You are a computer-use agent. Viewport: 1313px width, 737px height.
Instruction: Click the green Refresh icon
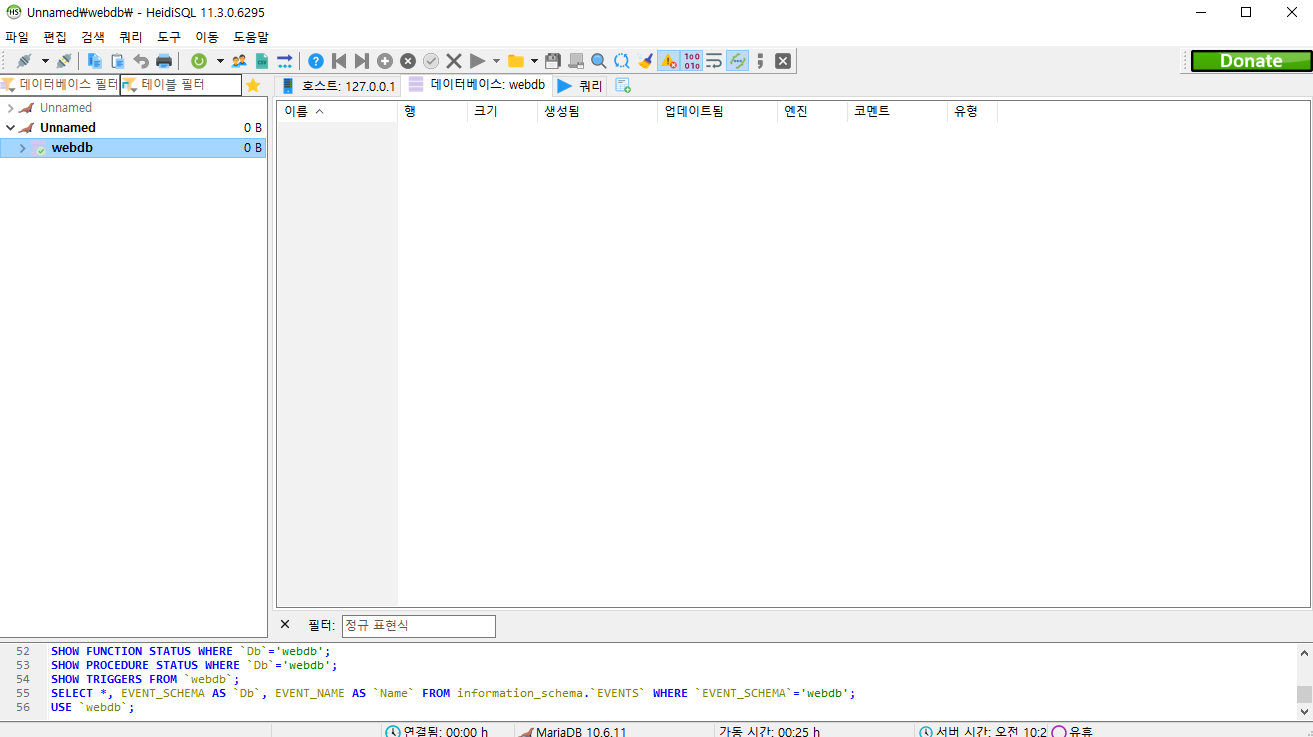point(199,61)
